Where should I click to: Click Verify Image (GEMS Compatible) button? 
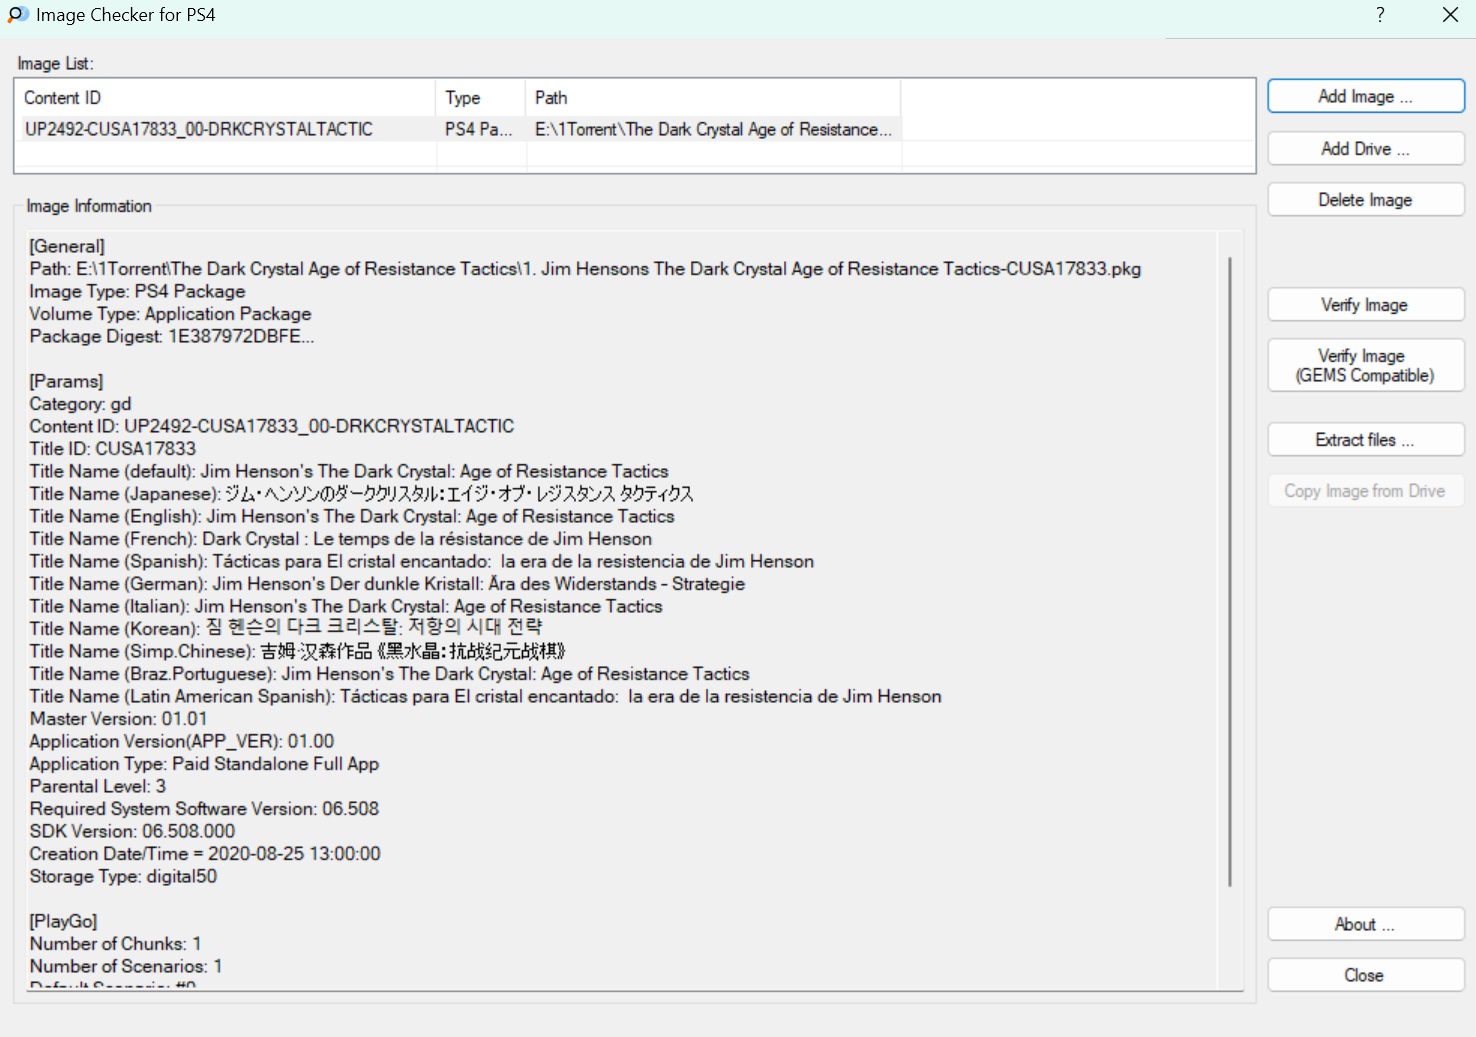[x=1365, y=366]
